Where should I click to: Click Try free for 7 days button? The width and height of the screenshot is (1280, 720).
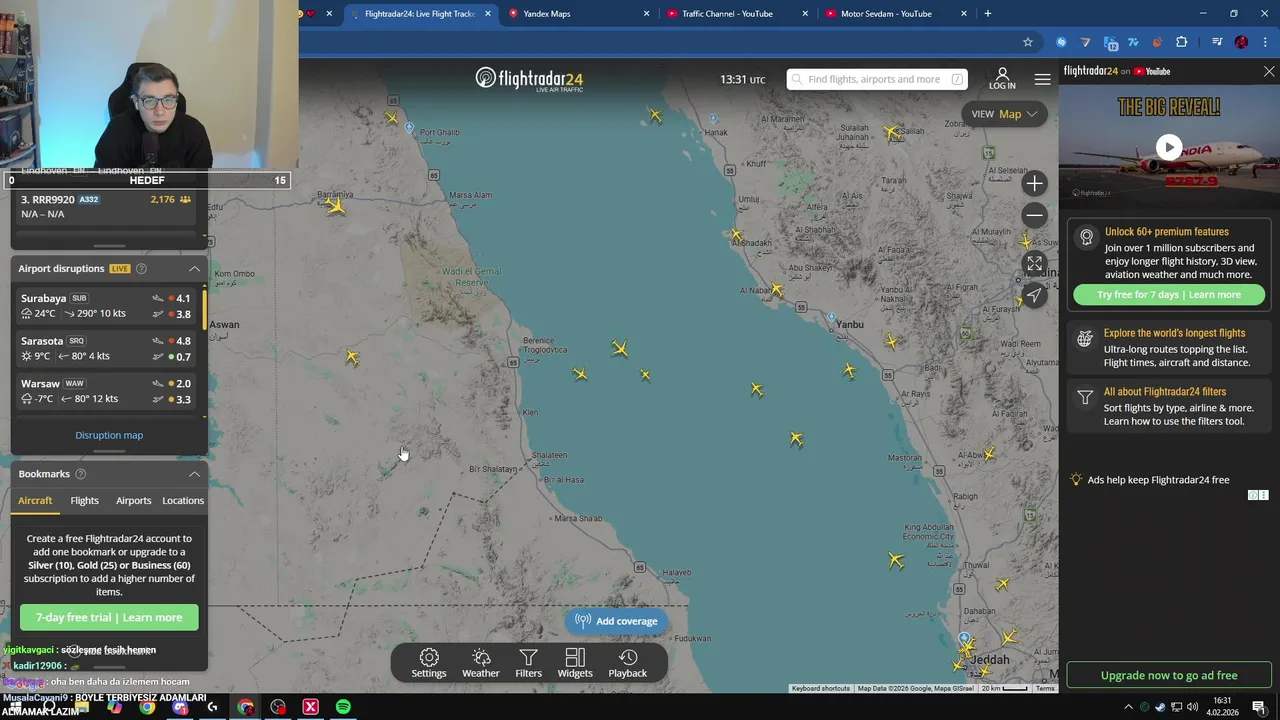click(1169, 295)
